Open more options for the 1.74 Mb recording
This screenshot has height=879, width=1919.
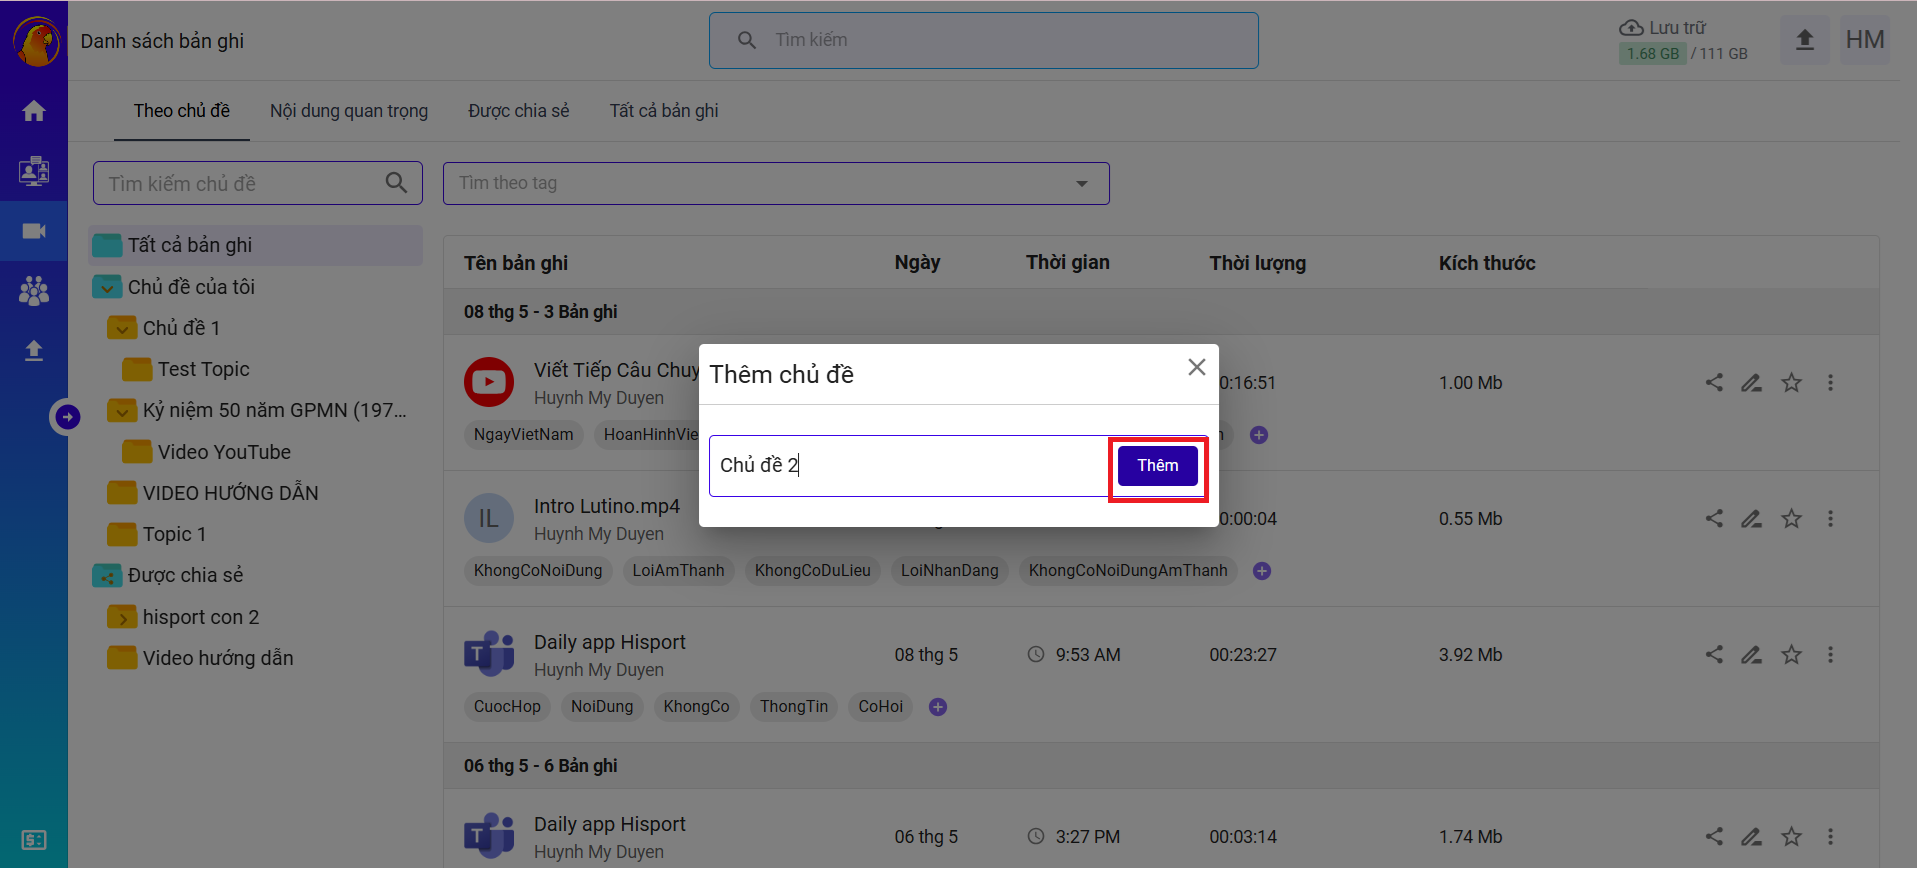tap(1830, 837)
